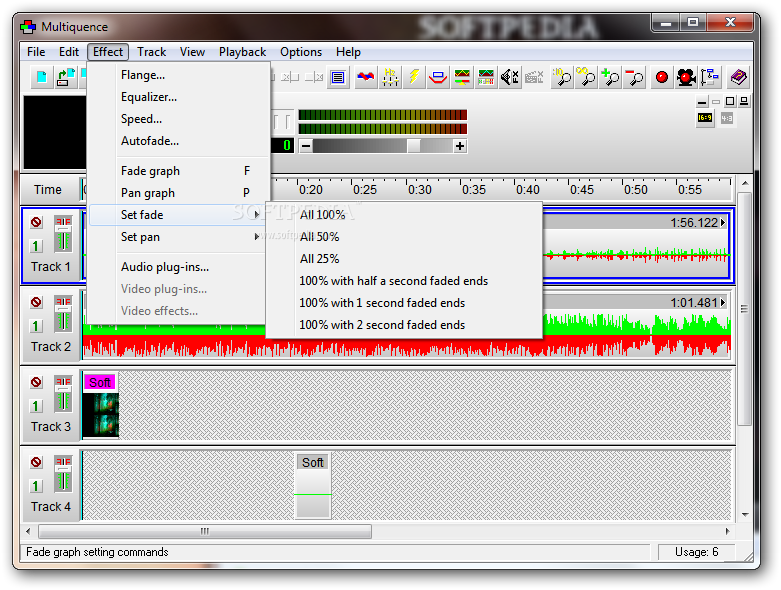Open the Track menu
781x590 pixels.
click(x=151, y=52)
